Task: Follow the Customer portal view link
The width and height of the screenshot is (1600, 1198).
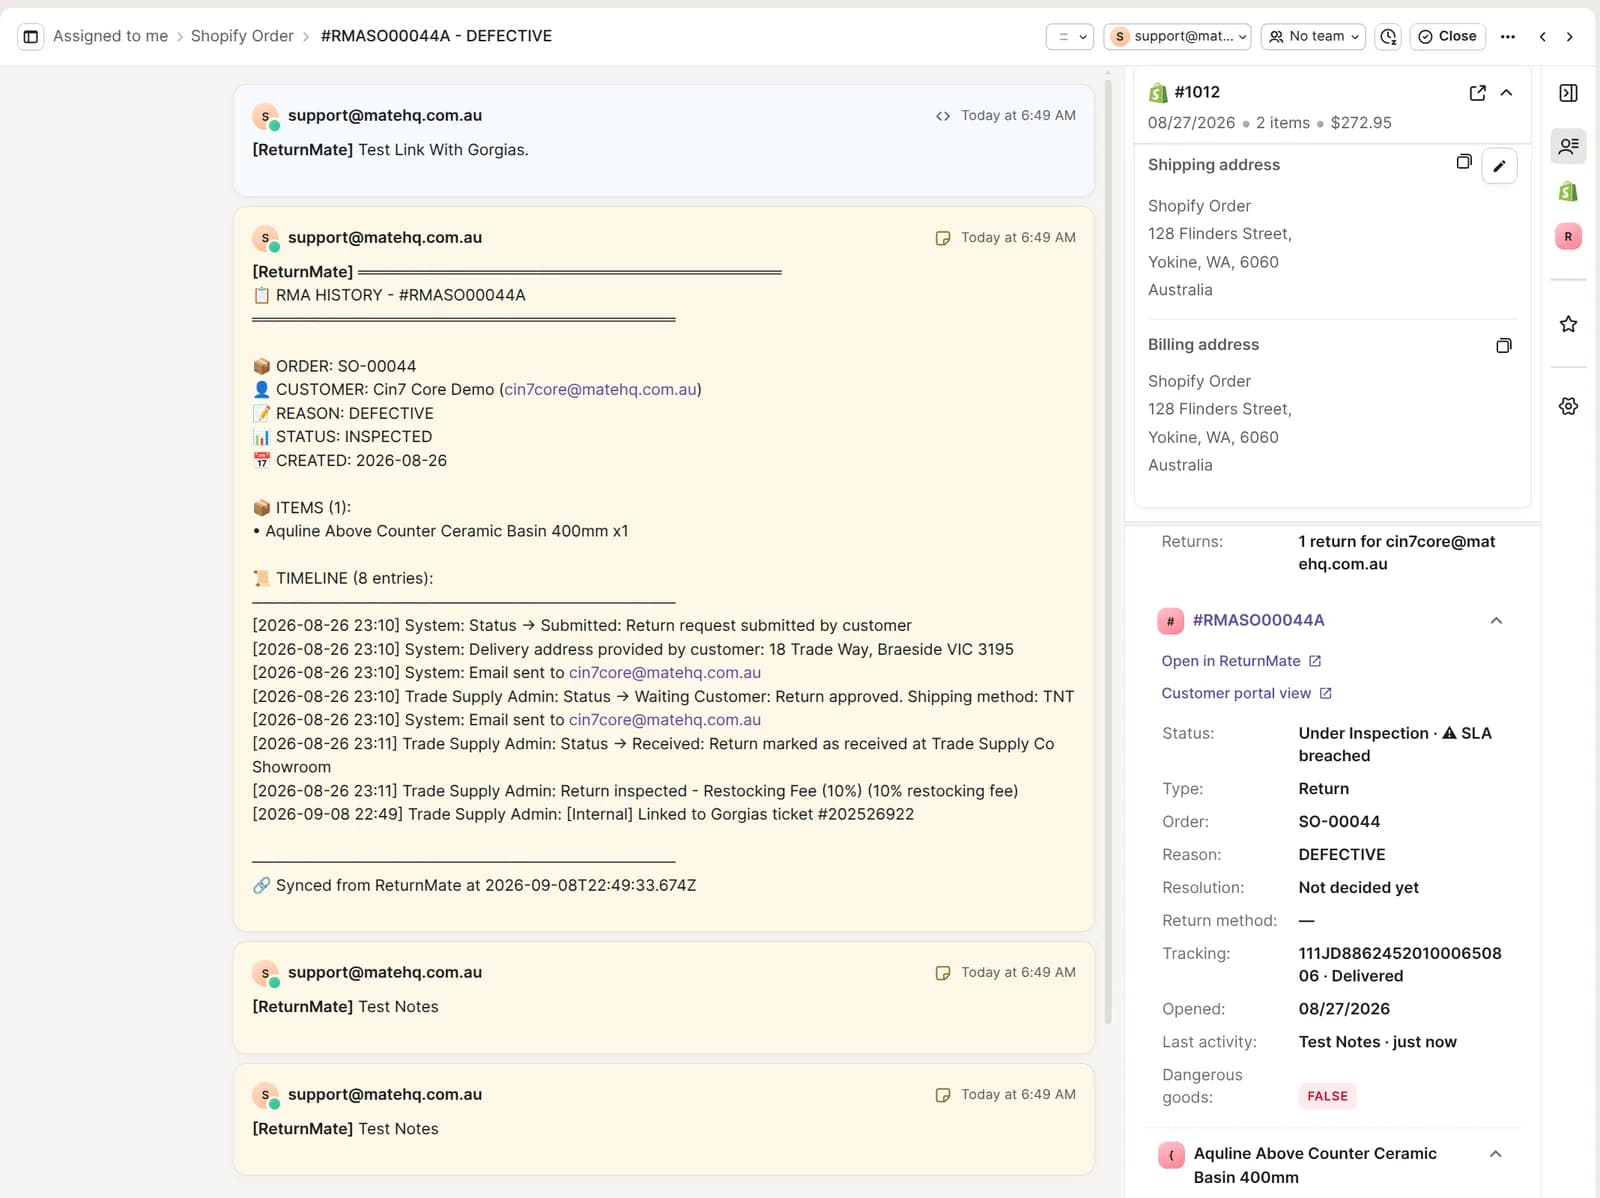Action: [1246, 694]
